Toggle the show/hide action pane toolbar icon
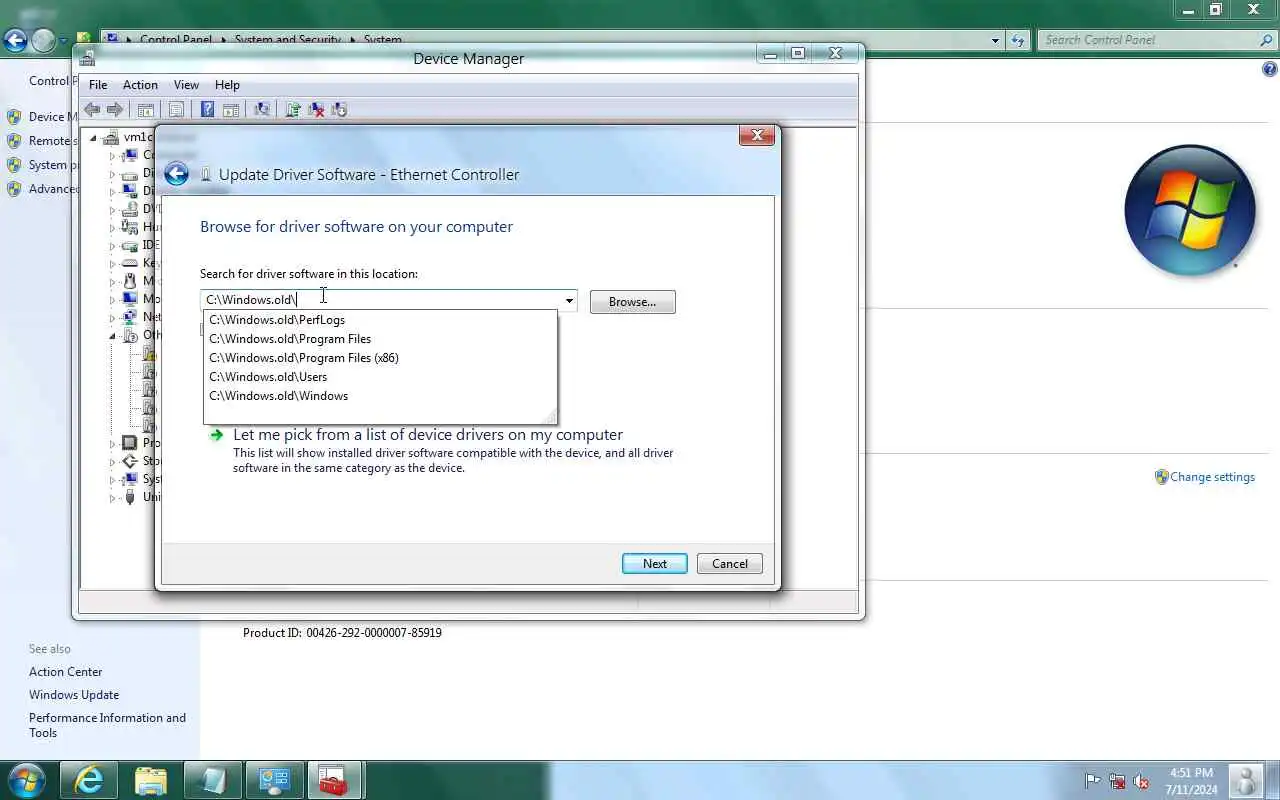The width and height of the screenshot is (1280, 800). pos(230,110)
